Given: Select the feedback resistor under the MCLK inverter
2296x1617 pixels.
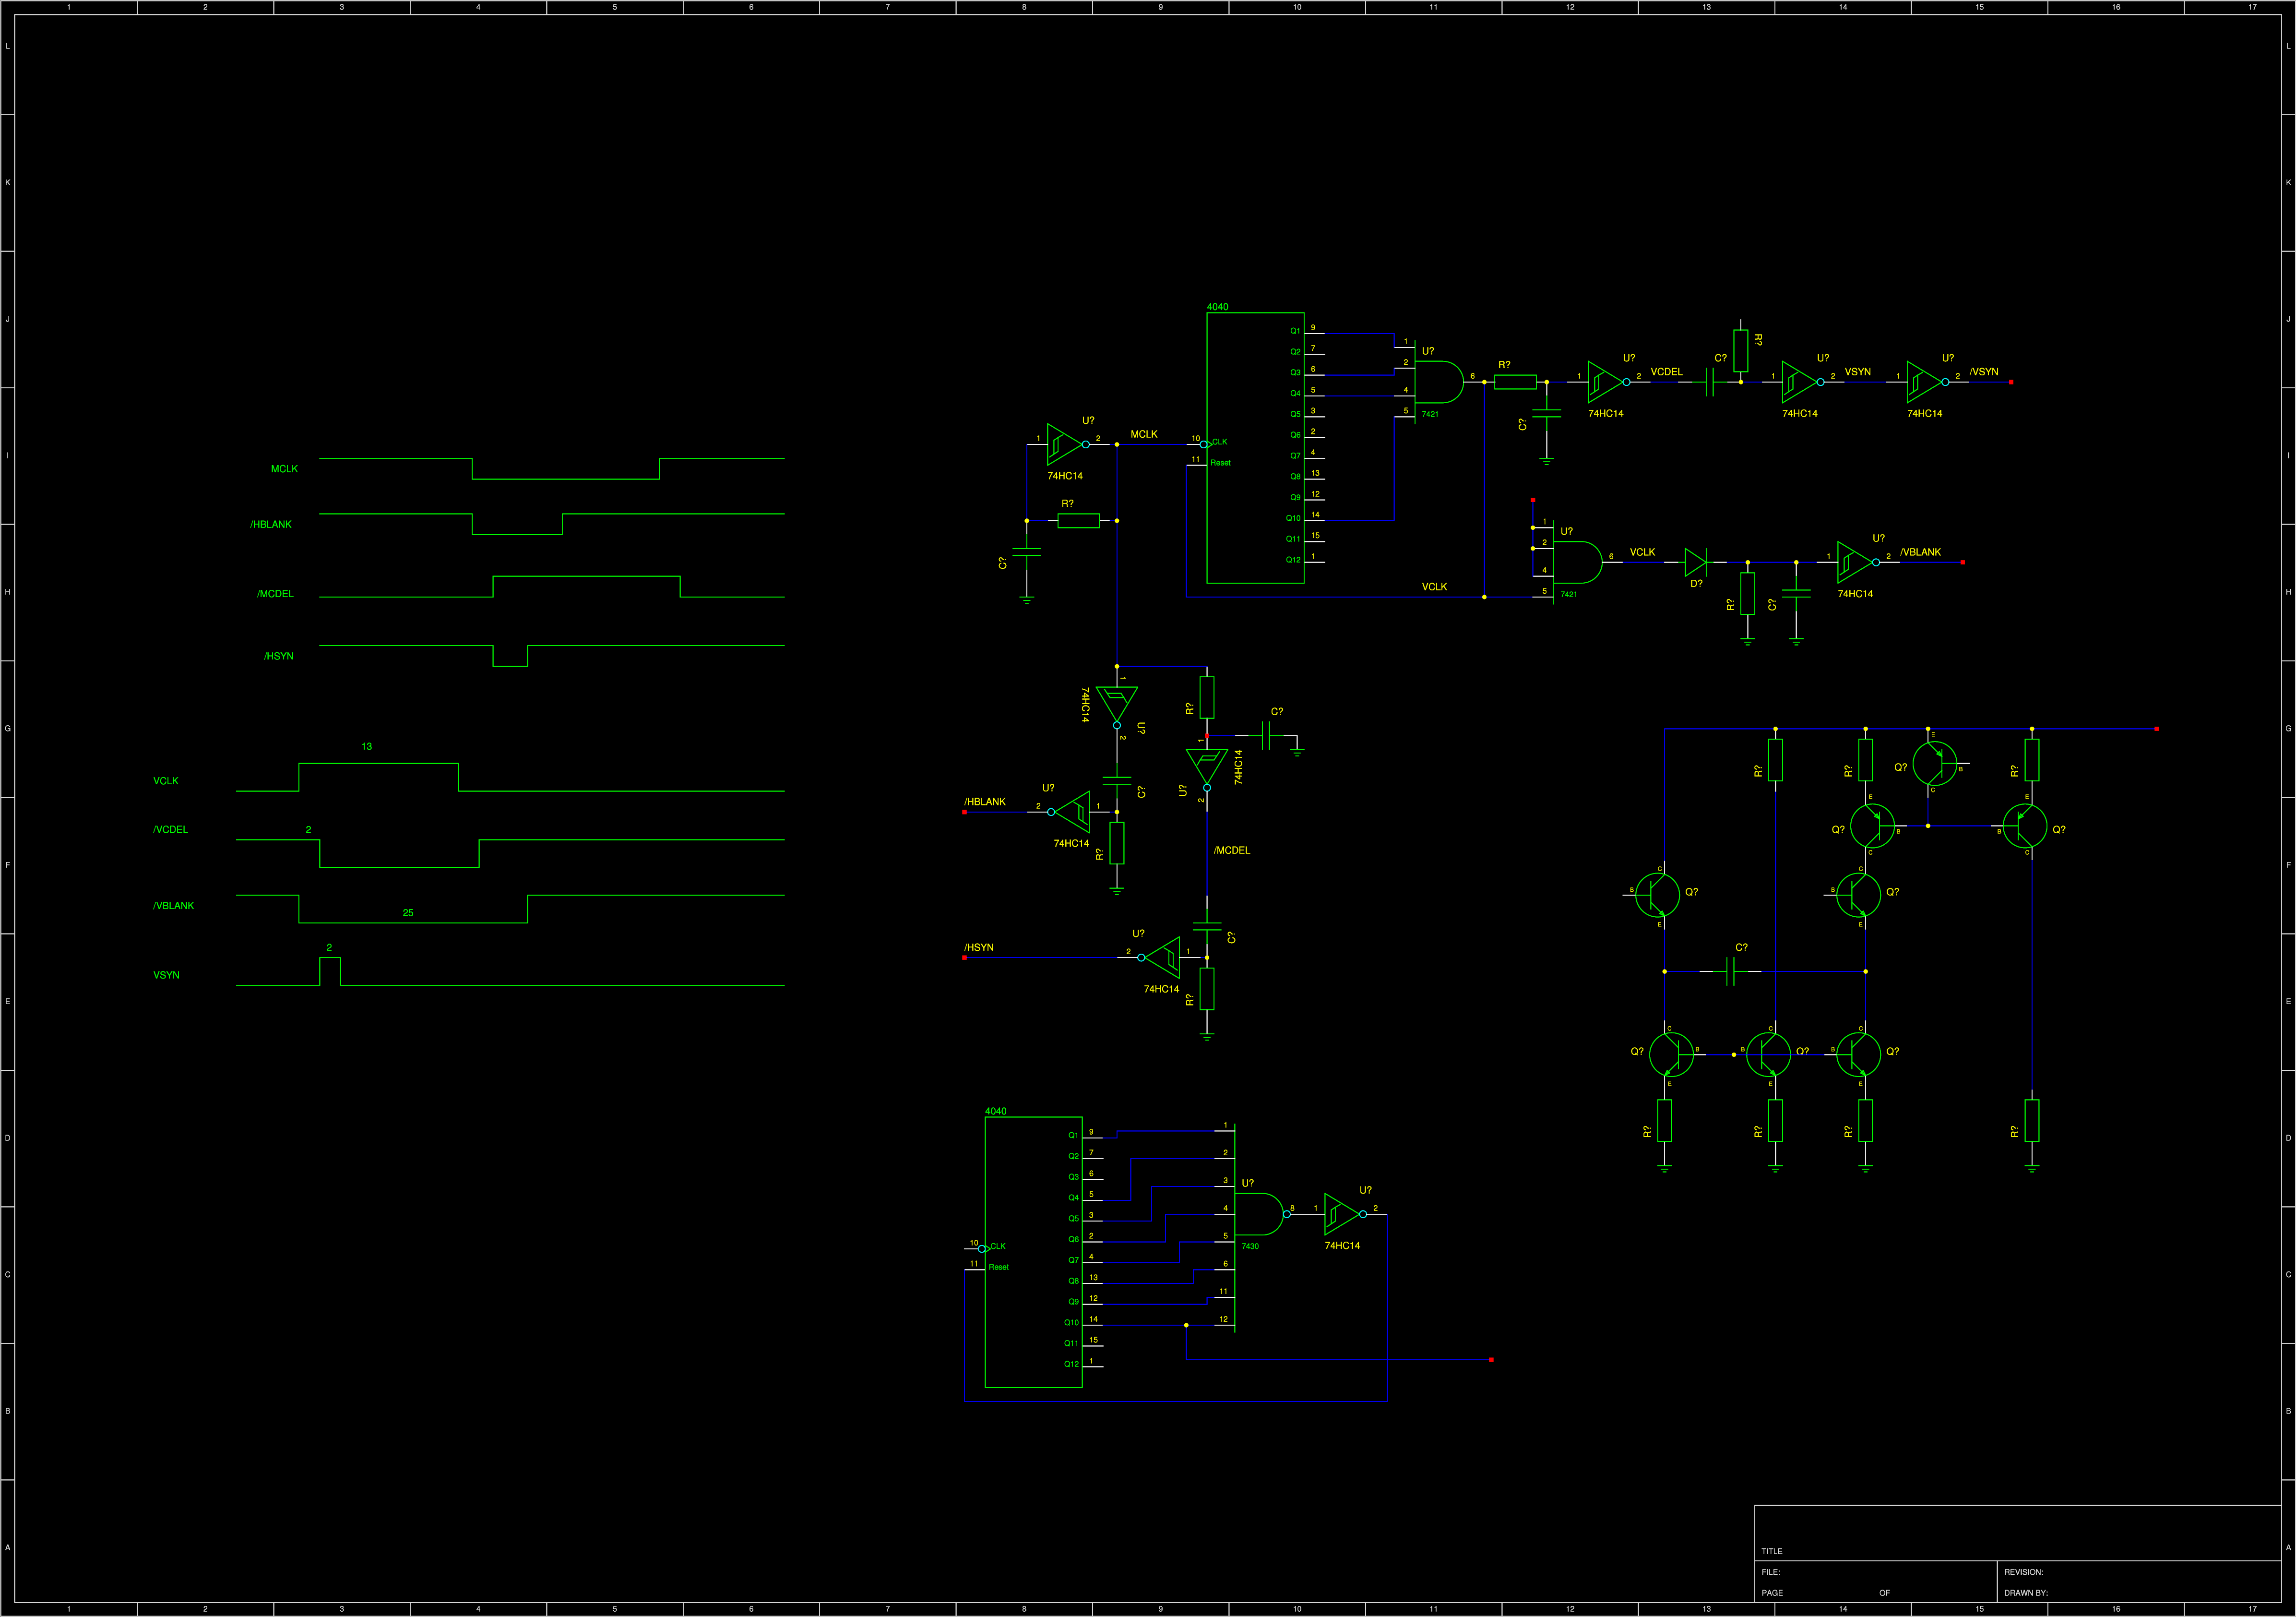Looking at the screenshot, I should point(1079,520).
